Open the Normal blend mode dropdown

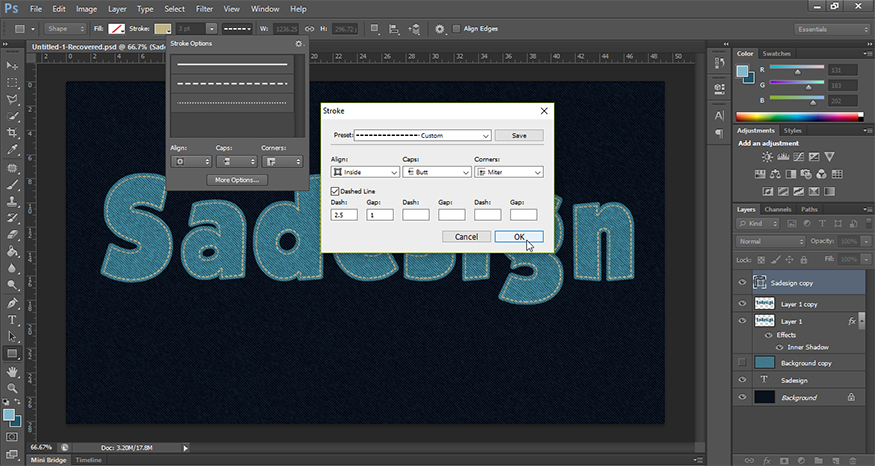coord(771,241)
